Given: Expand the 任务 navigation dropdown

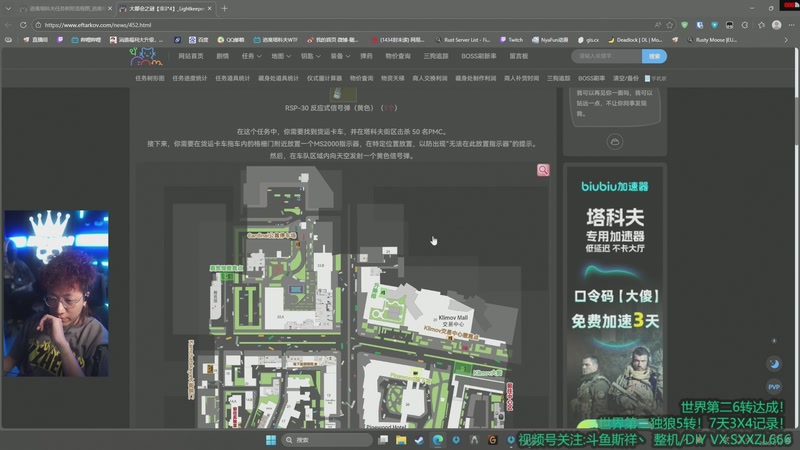Looking at the screenshot, I should [251, 56].
